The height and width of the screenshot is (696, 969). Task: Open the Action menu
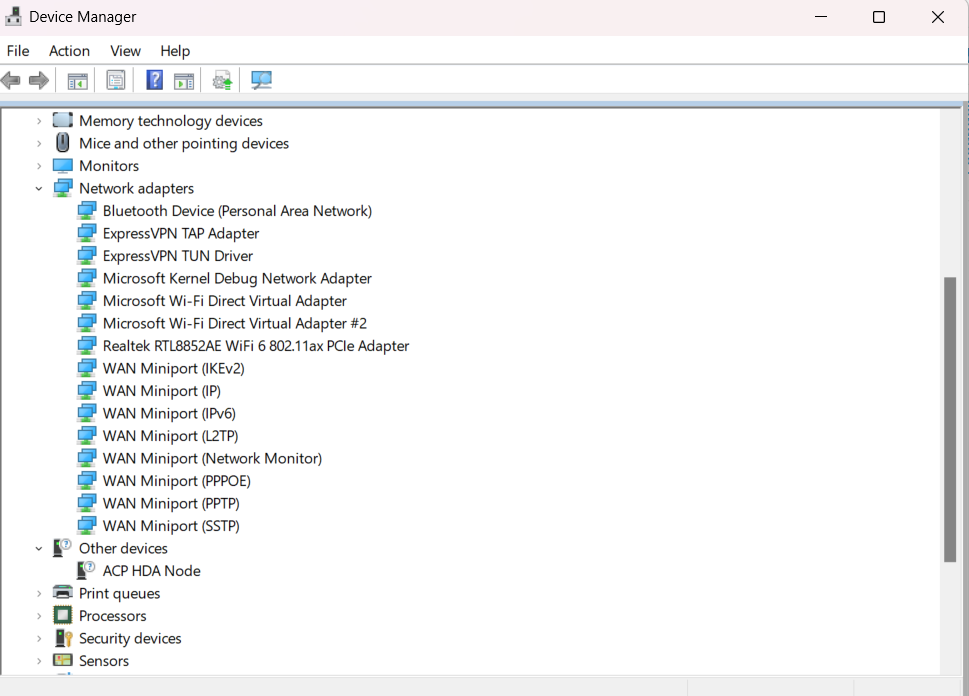69,51
